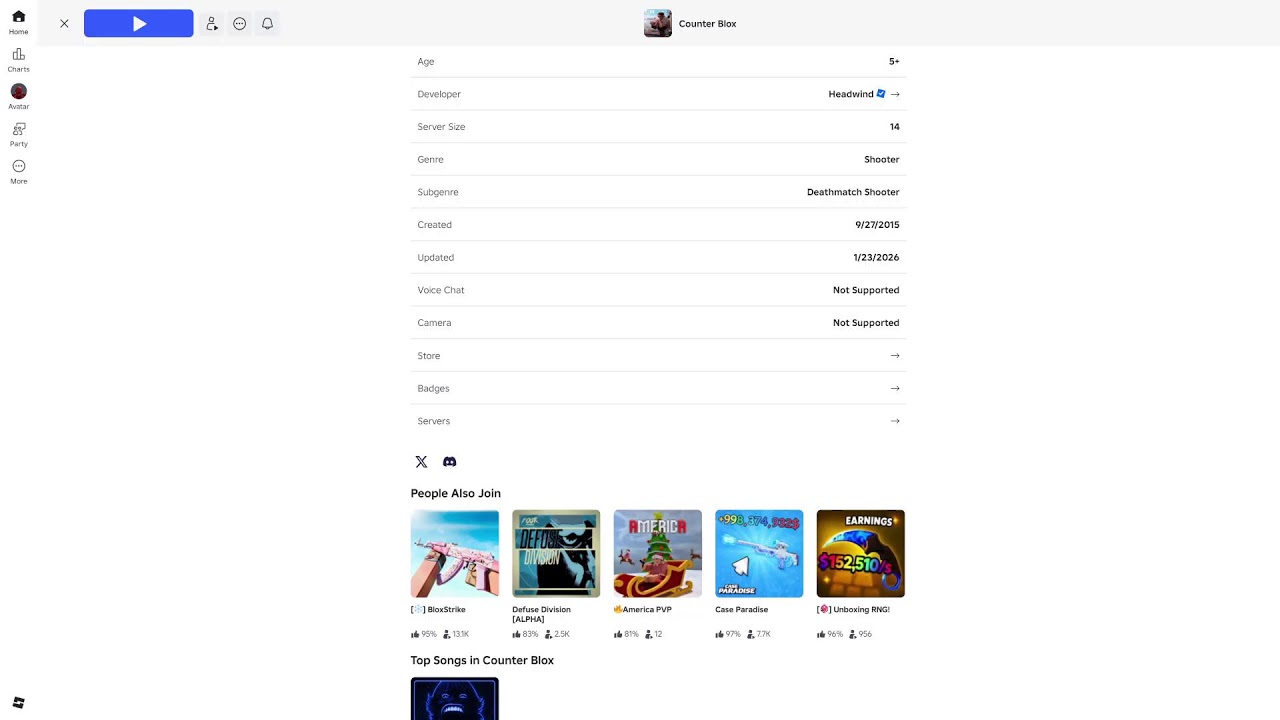
Task: Click the Unboxing RNG! game title
Action: click(x=853, y=609)
